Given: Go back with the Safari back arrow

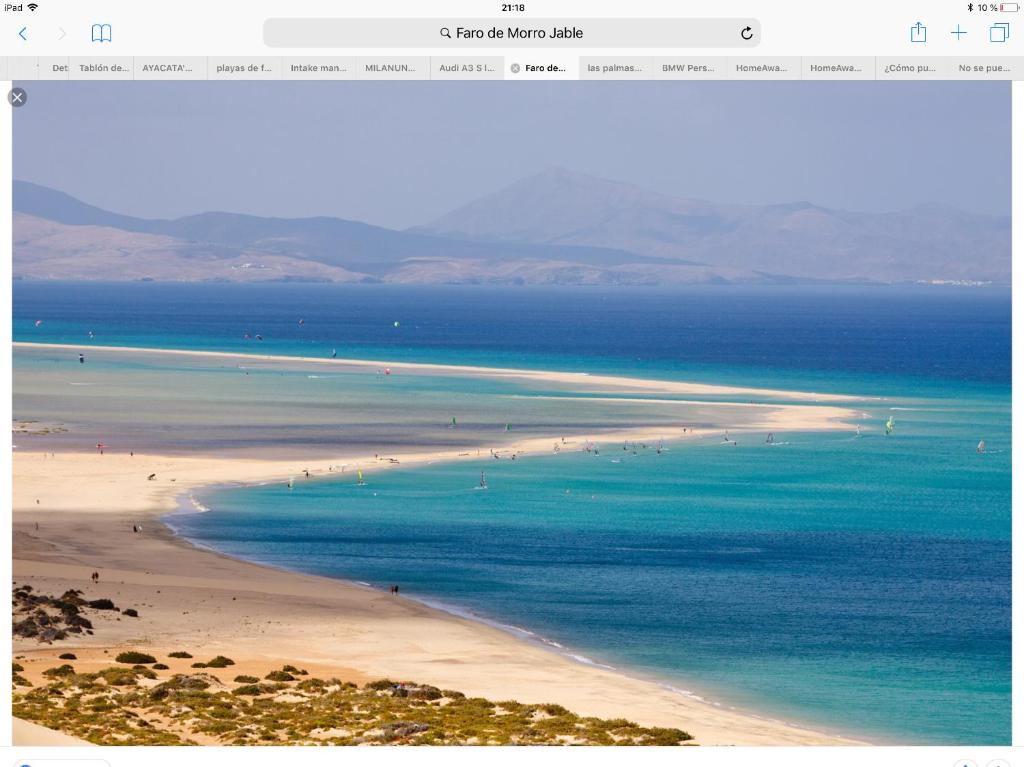Looking at the screenshot, I should click(23, 33).
